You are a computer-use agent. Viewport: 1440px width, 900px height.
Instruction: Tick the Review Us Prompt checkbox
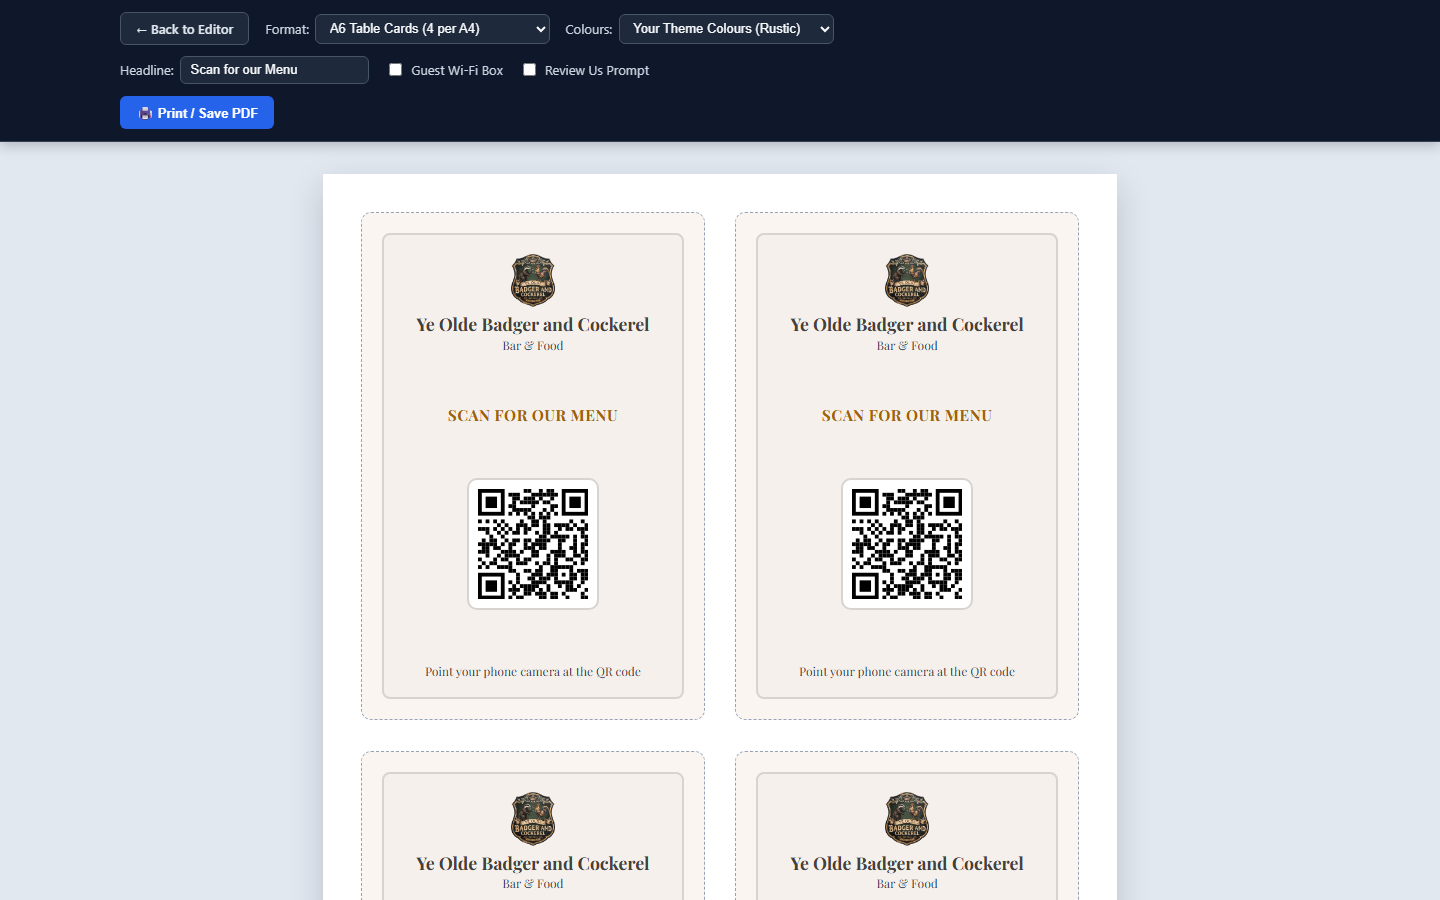point(530,70)
